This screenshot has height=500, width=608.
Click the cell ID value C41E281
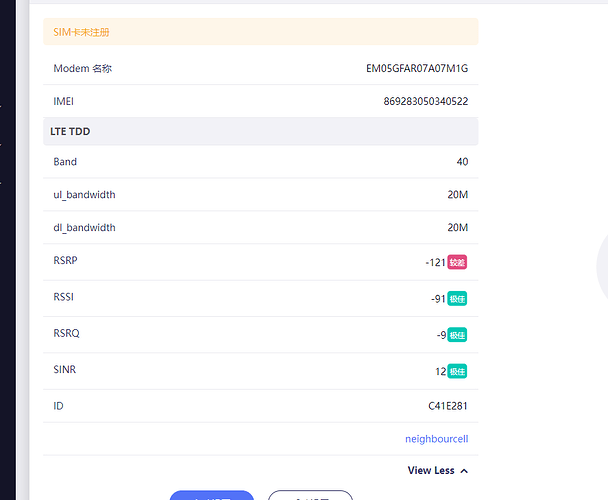coord(448,407)
